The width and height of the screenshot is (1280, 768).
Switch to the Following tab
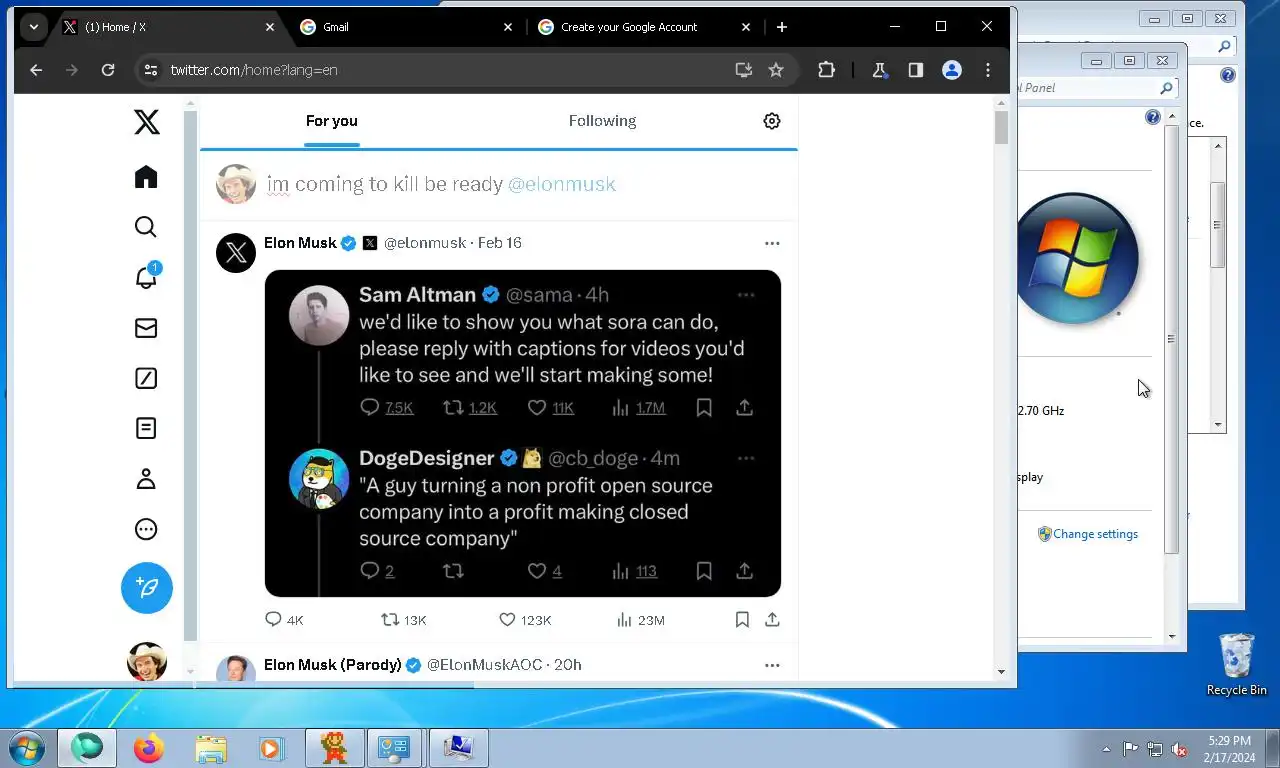602,121
